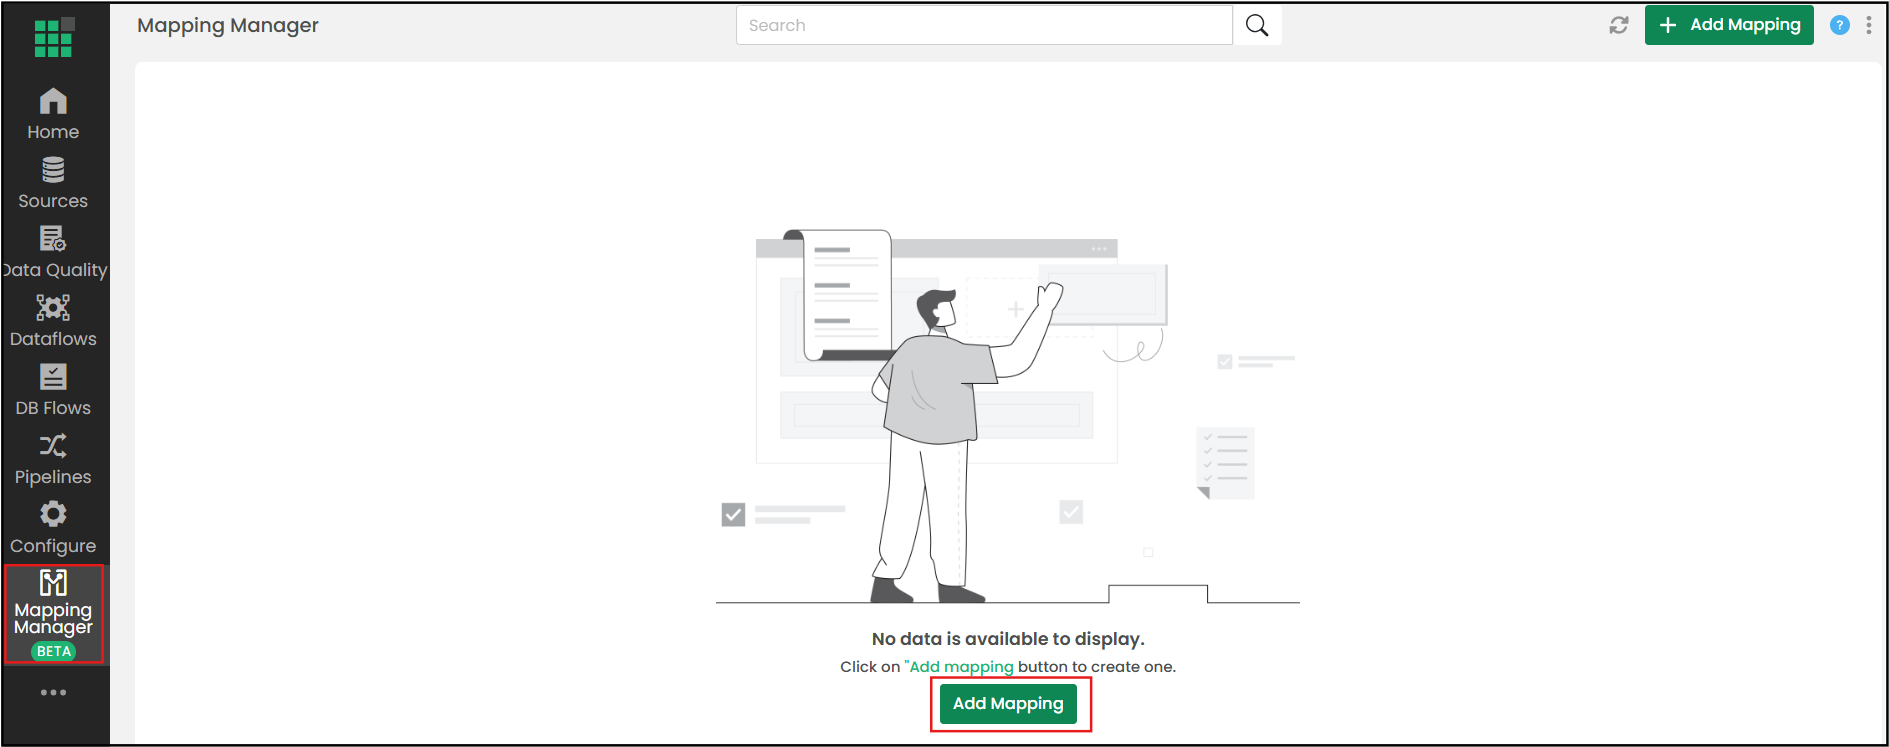Focus the Search input field
This screenshot has height=747, width=1889.
click(984, 25)
